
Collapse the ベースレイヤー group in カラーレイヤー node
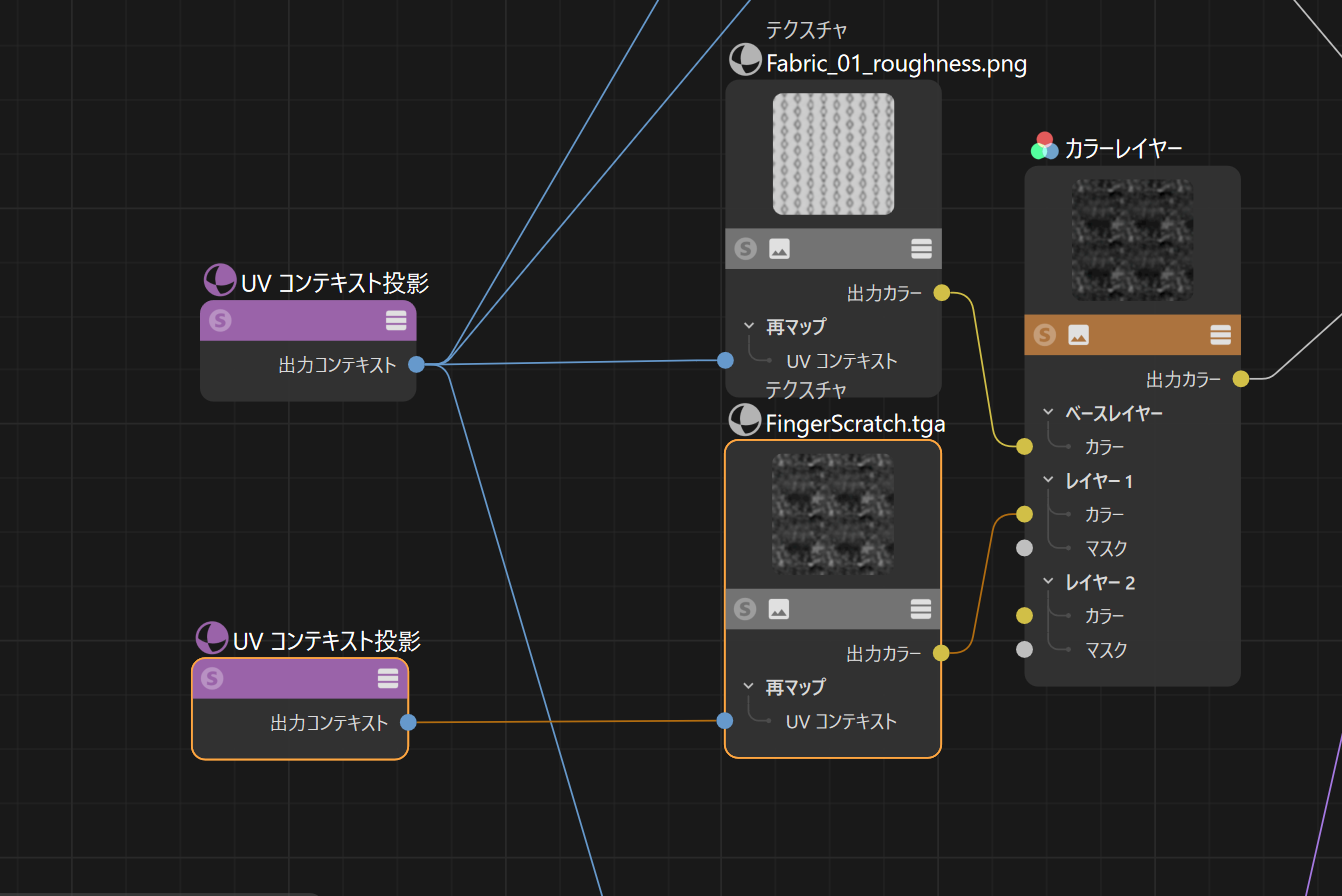click(1047, 412)
